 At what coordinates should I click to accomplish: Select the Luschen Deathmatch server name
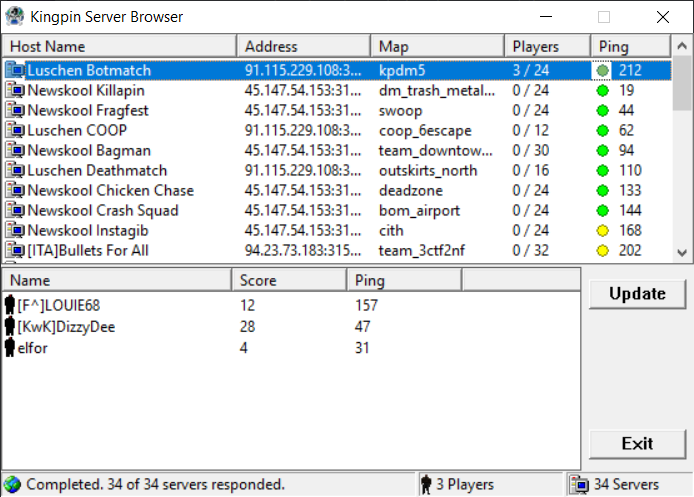click(97, 170)
